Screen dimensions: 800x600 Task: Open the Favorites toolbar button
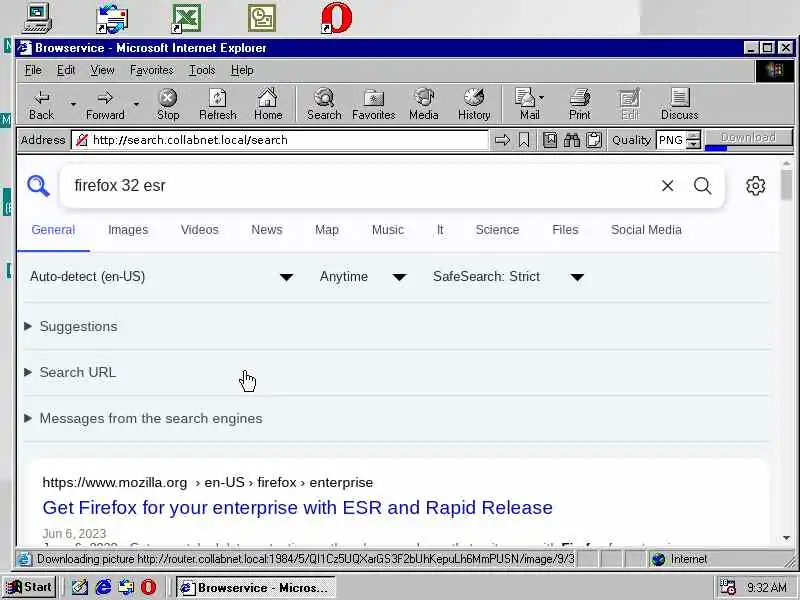(x=373, y=105)
